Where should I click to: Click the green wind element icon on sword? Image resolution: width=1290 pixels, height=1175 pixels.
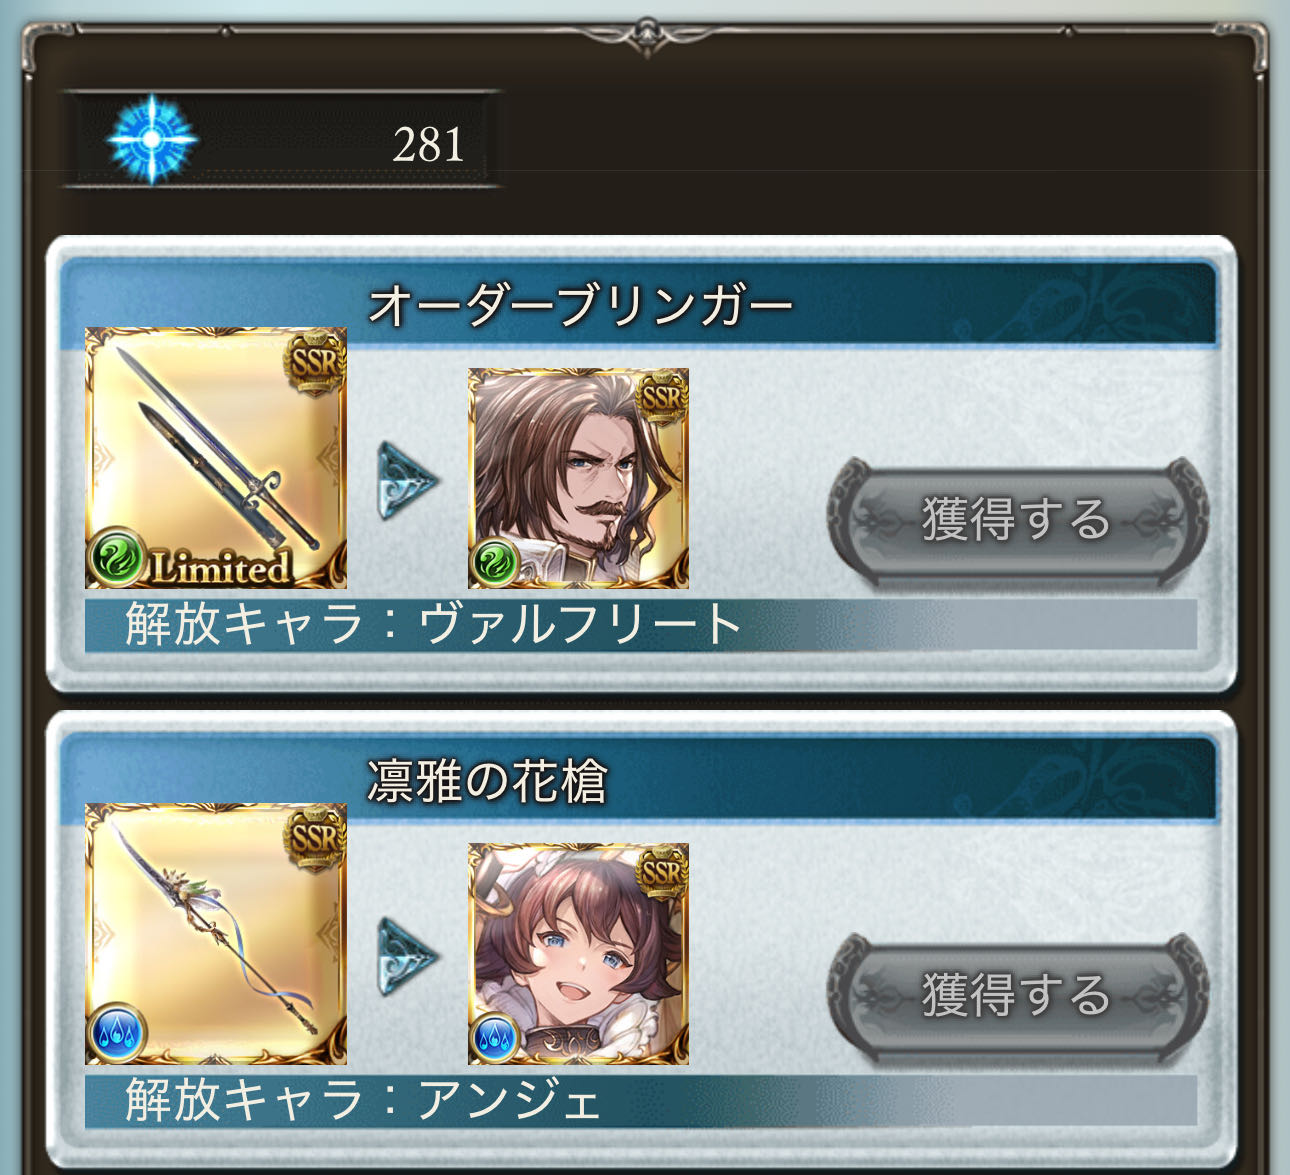pyautogui.click(x=118, y=557)
